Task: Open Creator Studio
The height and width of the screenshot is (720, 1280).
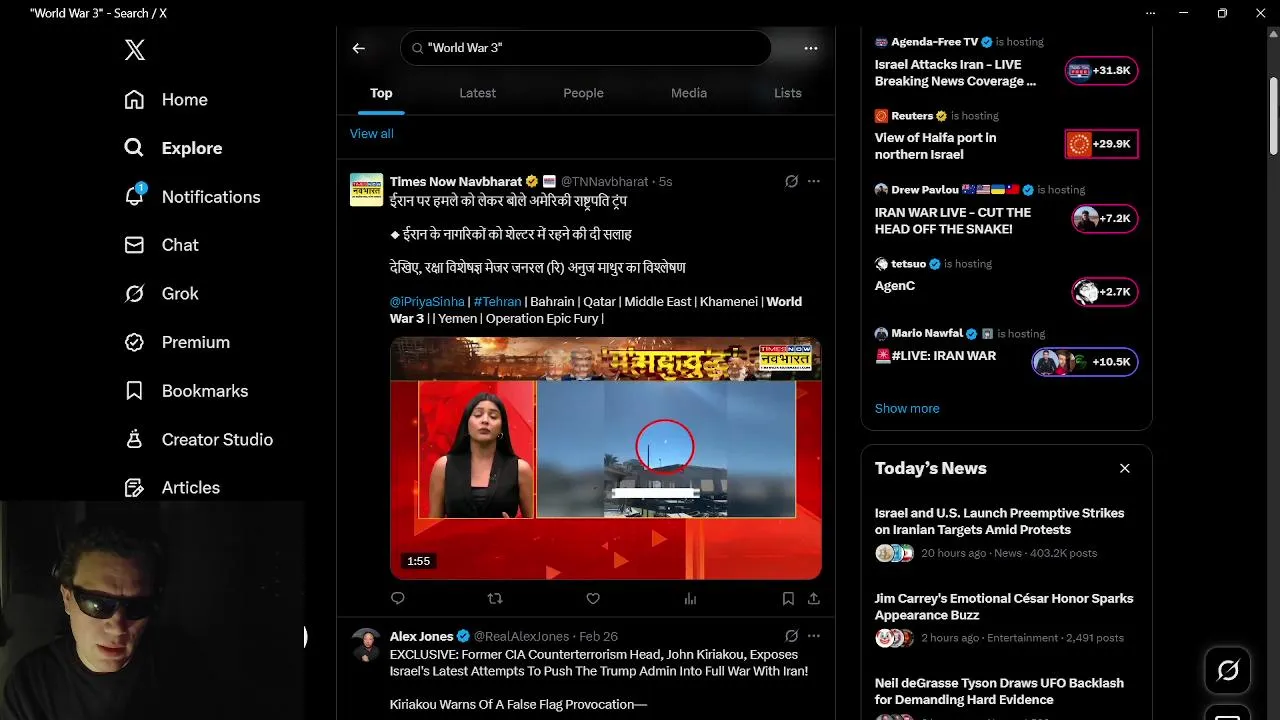Action: [198, 439]
